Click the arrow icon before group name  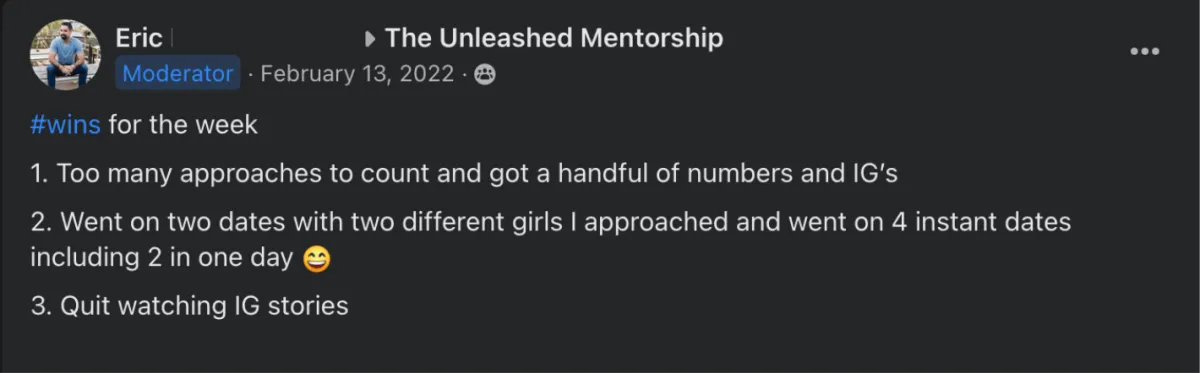pos(370,39)
